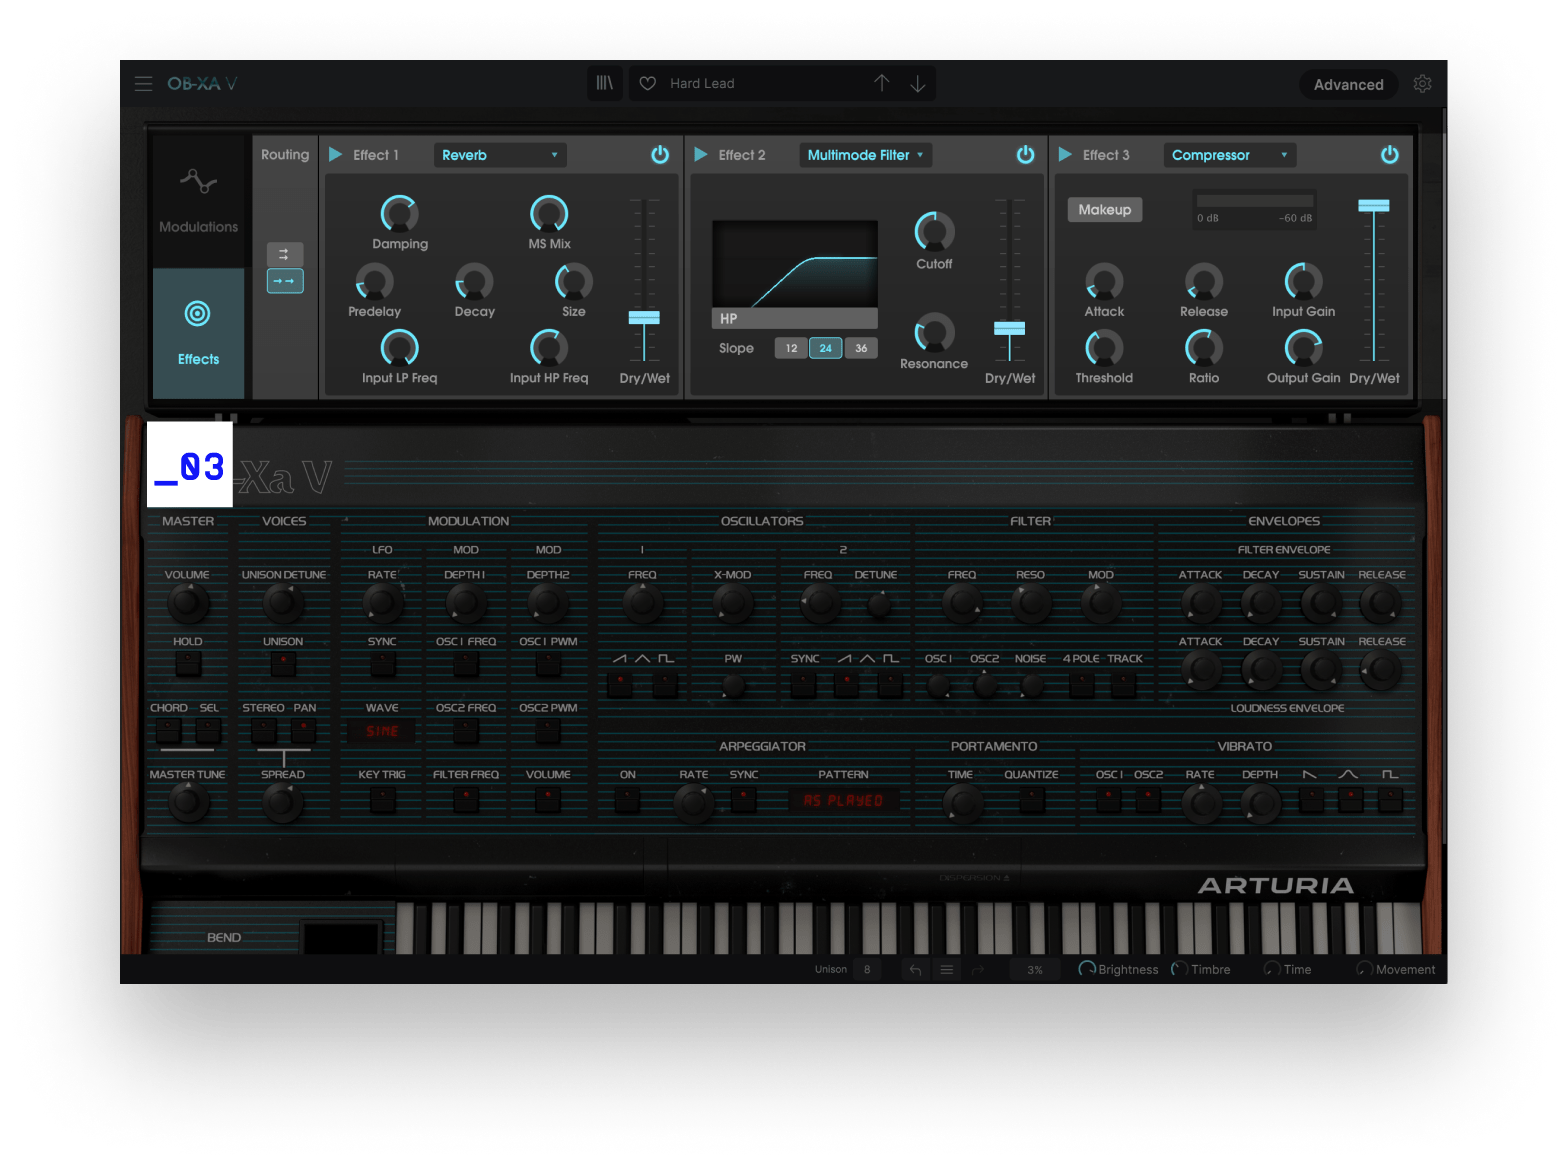
Task: Click the Brightness macro knob
Action: point(1087,969)
